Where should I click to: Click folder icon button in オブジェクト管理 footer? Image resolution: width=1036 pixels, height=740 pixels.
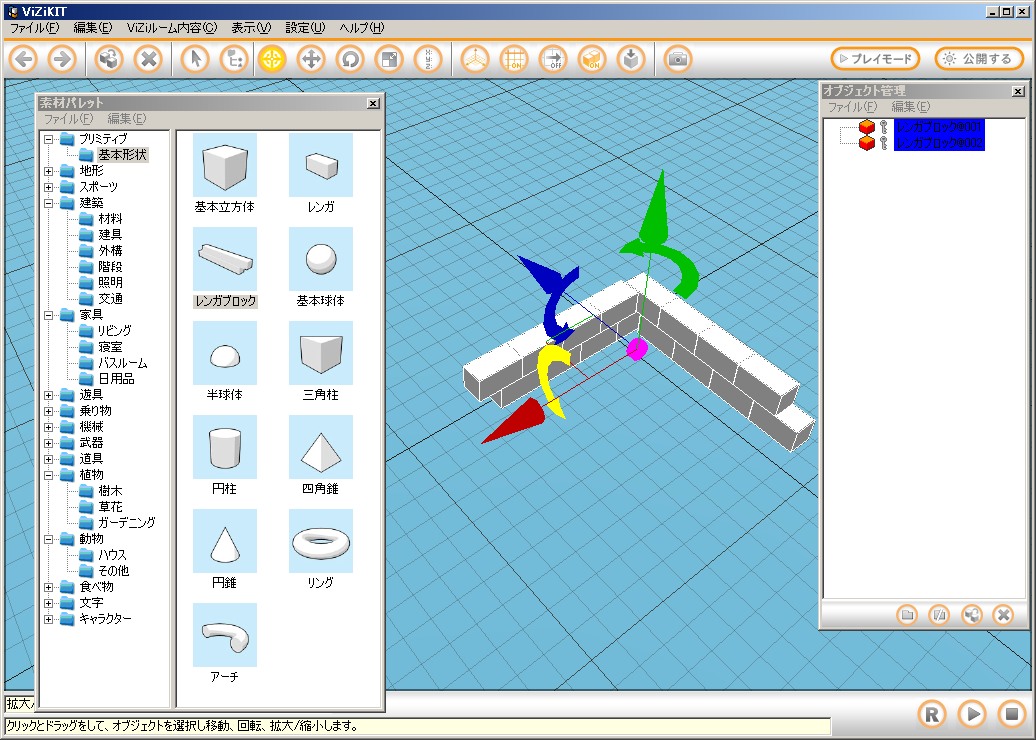907,615
